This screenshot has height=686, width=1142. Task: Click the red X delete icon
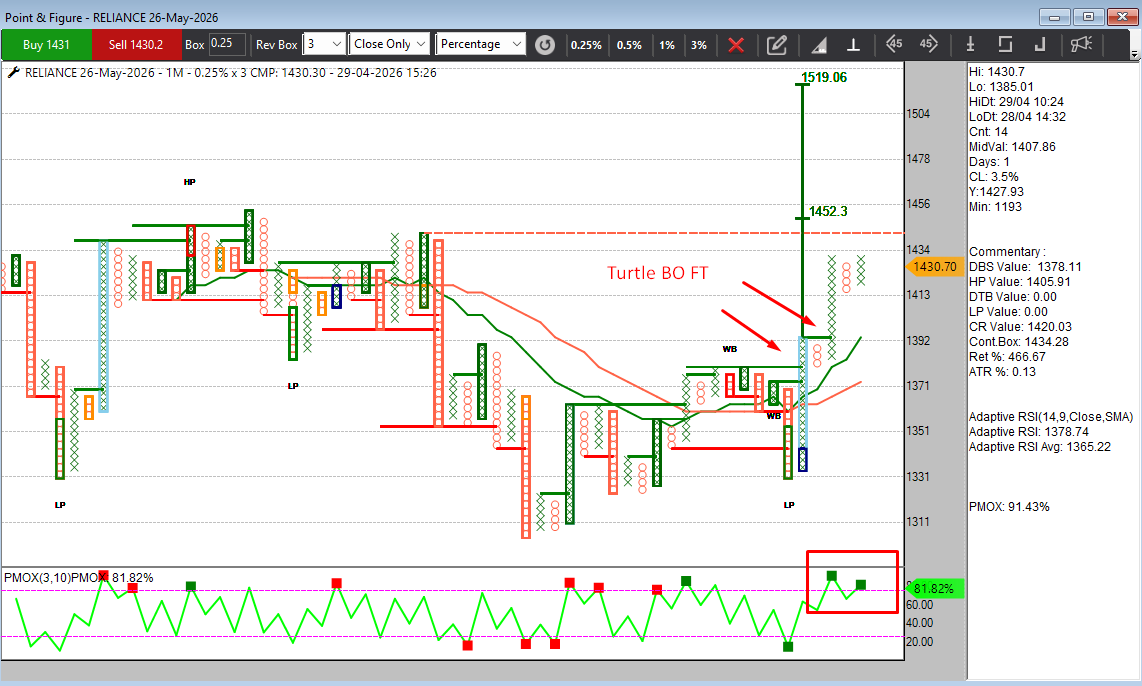tap(736, 45)
